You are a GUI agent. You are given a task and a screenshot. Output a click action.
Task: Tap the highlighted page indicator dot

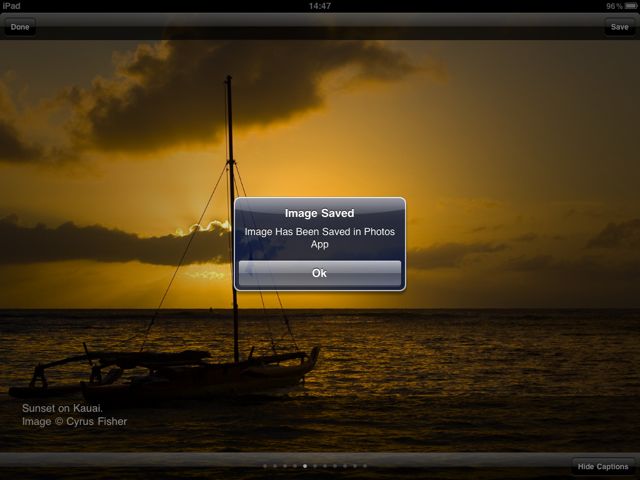(x=305, y=466)
